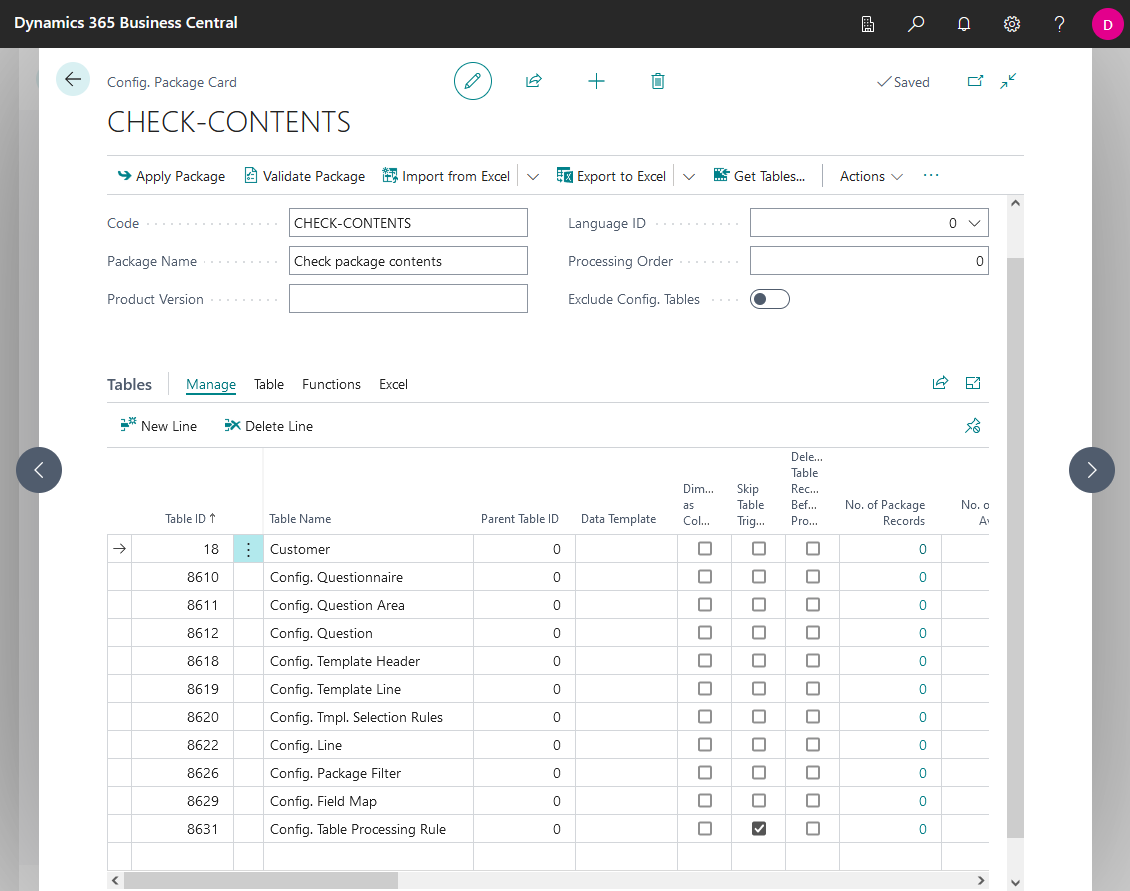The height and width of the screenshot is (891, 1130).
Task: Click the search magnifier in the top bar
Action: click(x=916, y=23)
